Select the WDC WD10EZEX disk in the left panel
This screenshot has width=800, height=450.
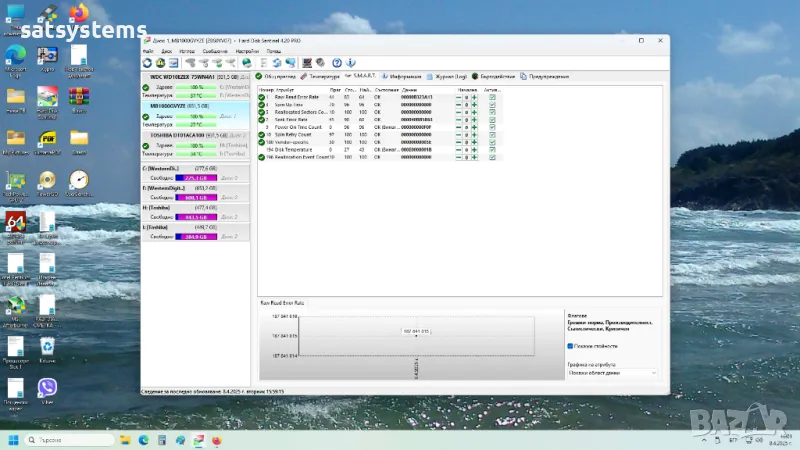[x=194, y=75]
